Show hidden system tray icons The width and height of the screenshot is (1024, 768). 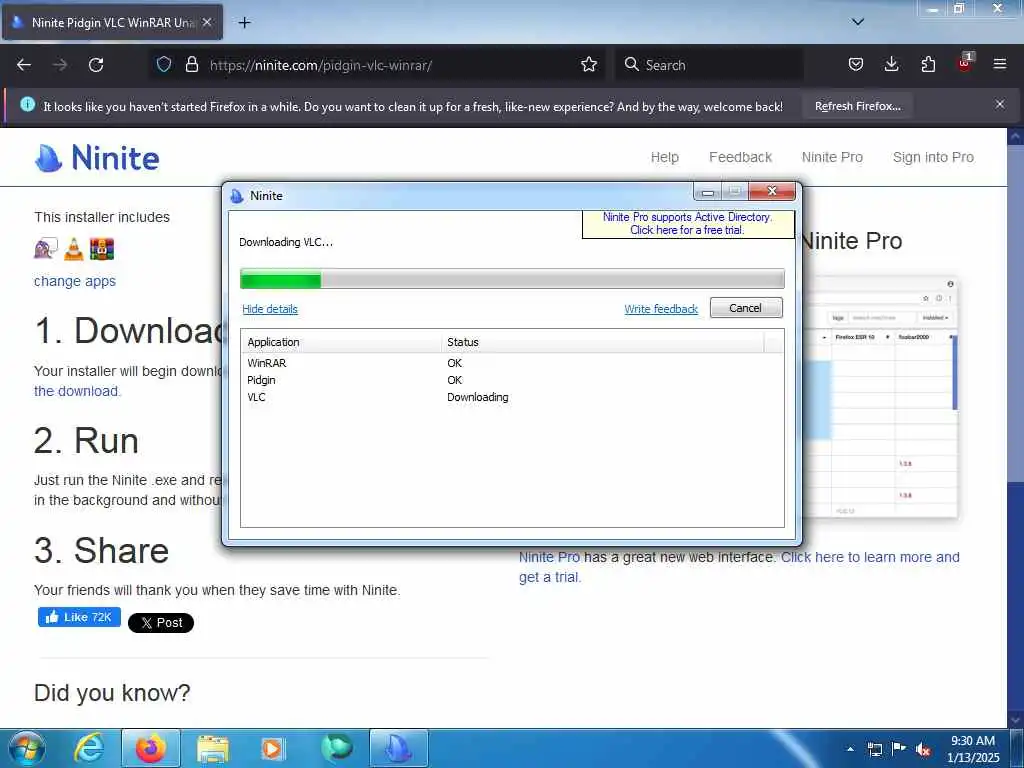tap(850, 749)
